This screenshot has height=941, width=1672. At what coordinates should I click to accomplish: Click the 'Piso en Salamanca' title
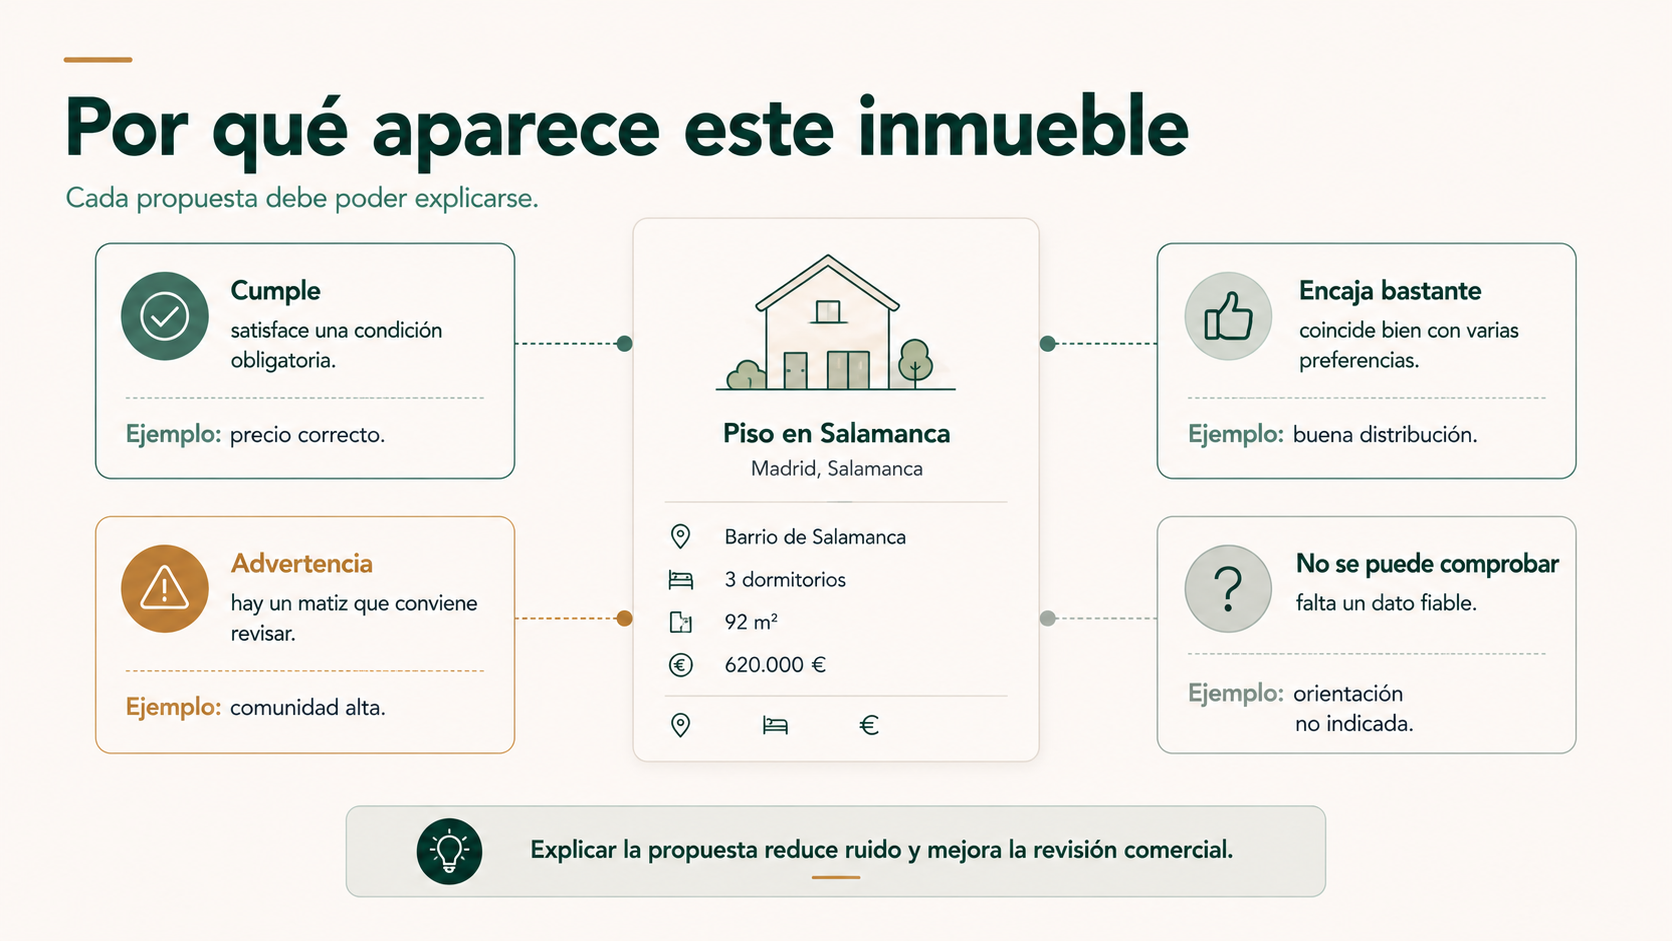click(836, 434)
